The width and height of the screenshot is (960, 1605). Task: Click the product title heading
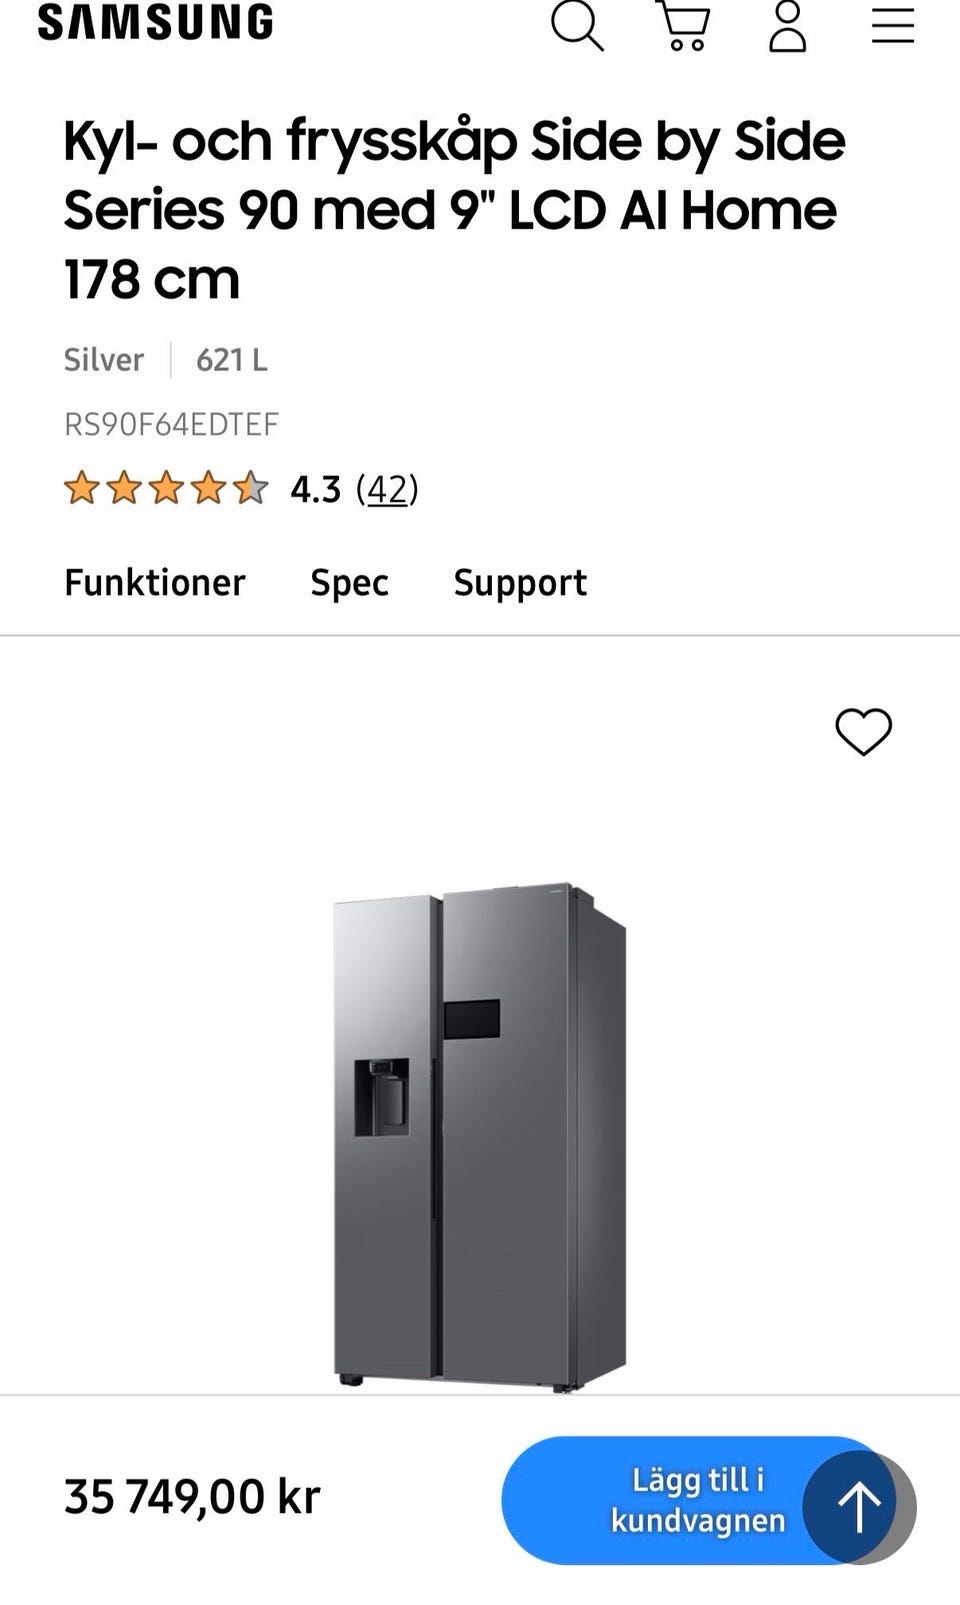click(x=455, y=209)
